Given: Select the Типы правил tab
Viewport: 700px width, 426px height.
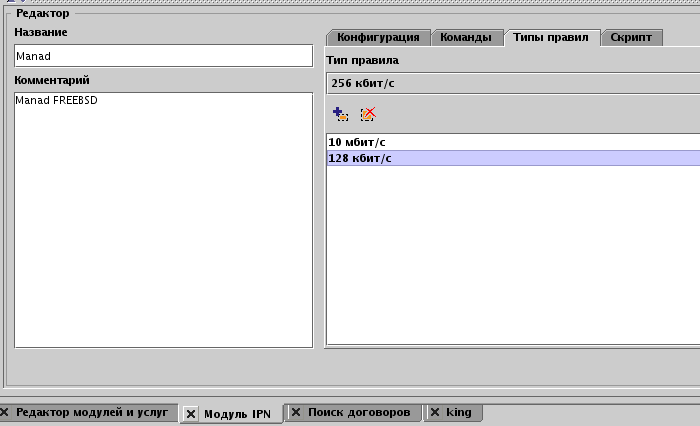Looking at the screenshot, I should pyautogui.click(x=552, y=38).
